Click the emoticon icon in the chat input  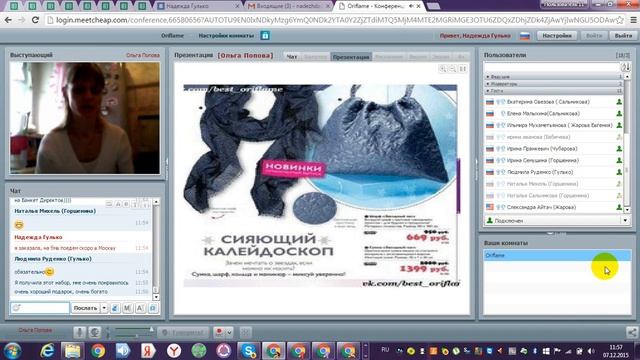coord(17,308)
